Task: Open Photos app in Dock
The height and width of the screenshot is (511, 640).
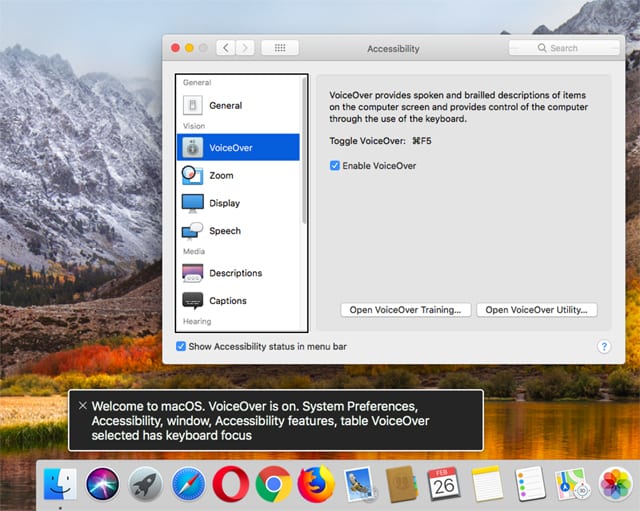Action: tap(616, 484)
